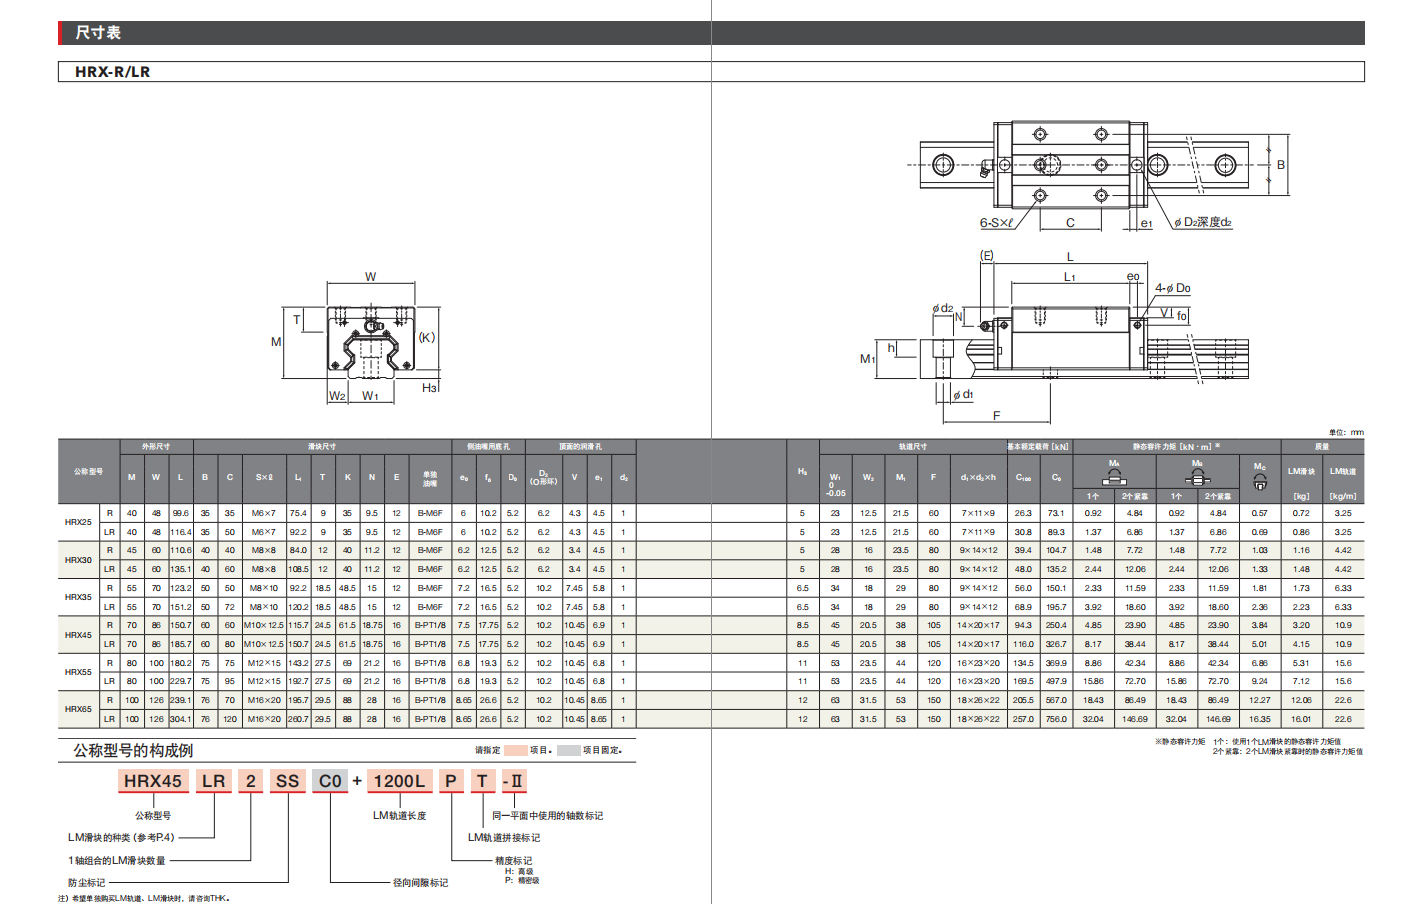This screenshot has height=904, width=1423.
Task: Click the 精度标记 label
Action: click(x=513, y=860)
